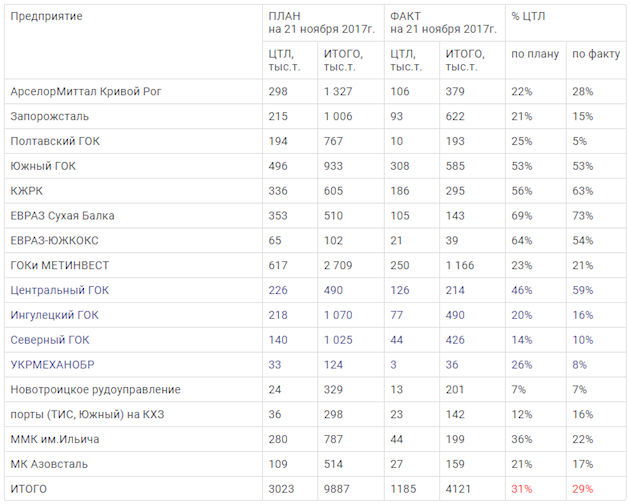The height and width of the screenshot is (504, 630).
Task: Select the Запорожсталь enterprise cell
Action: click(x=50, y=117)
